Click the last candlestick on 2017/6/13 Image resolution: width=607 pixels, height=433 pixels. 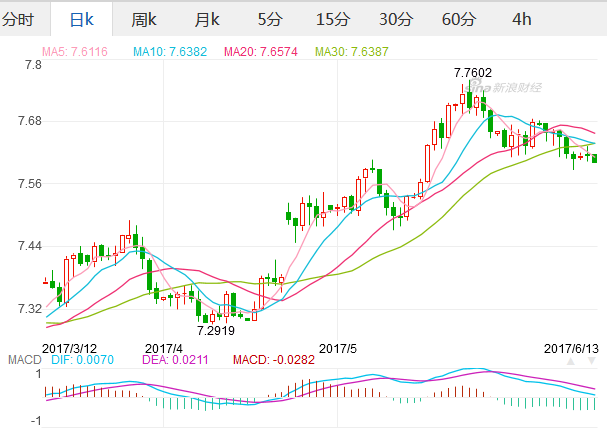594,158
